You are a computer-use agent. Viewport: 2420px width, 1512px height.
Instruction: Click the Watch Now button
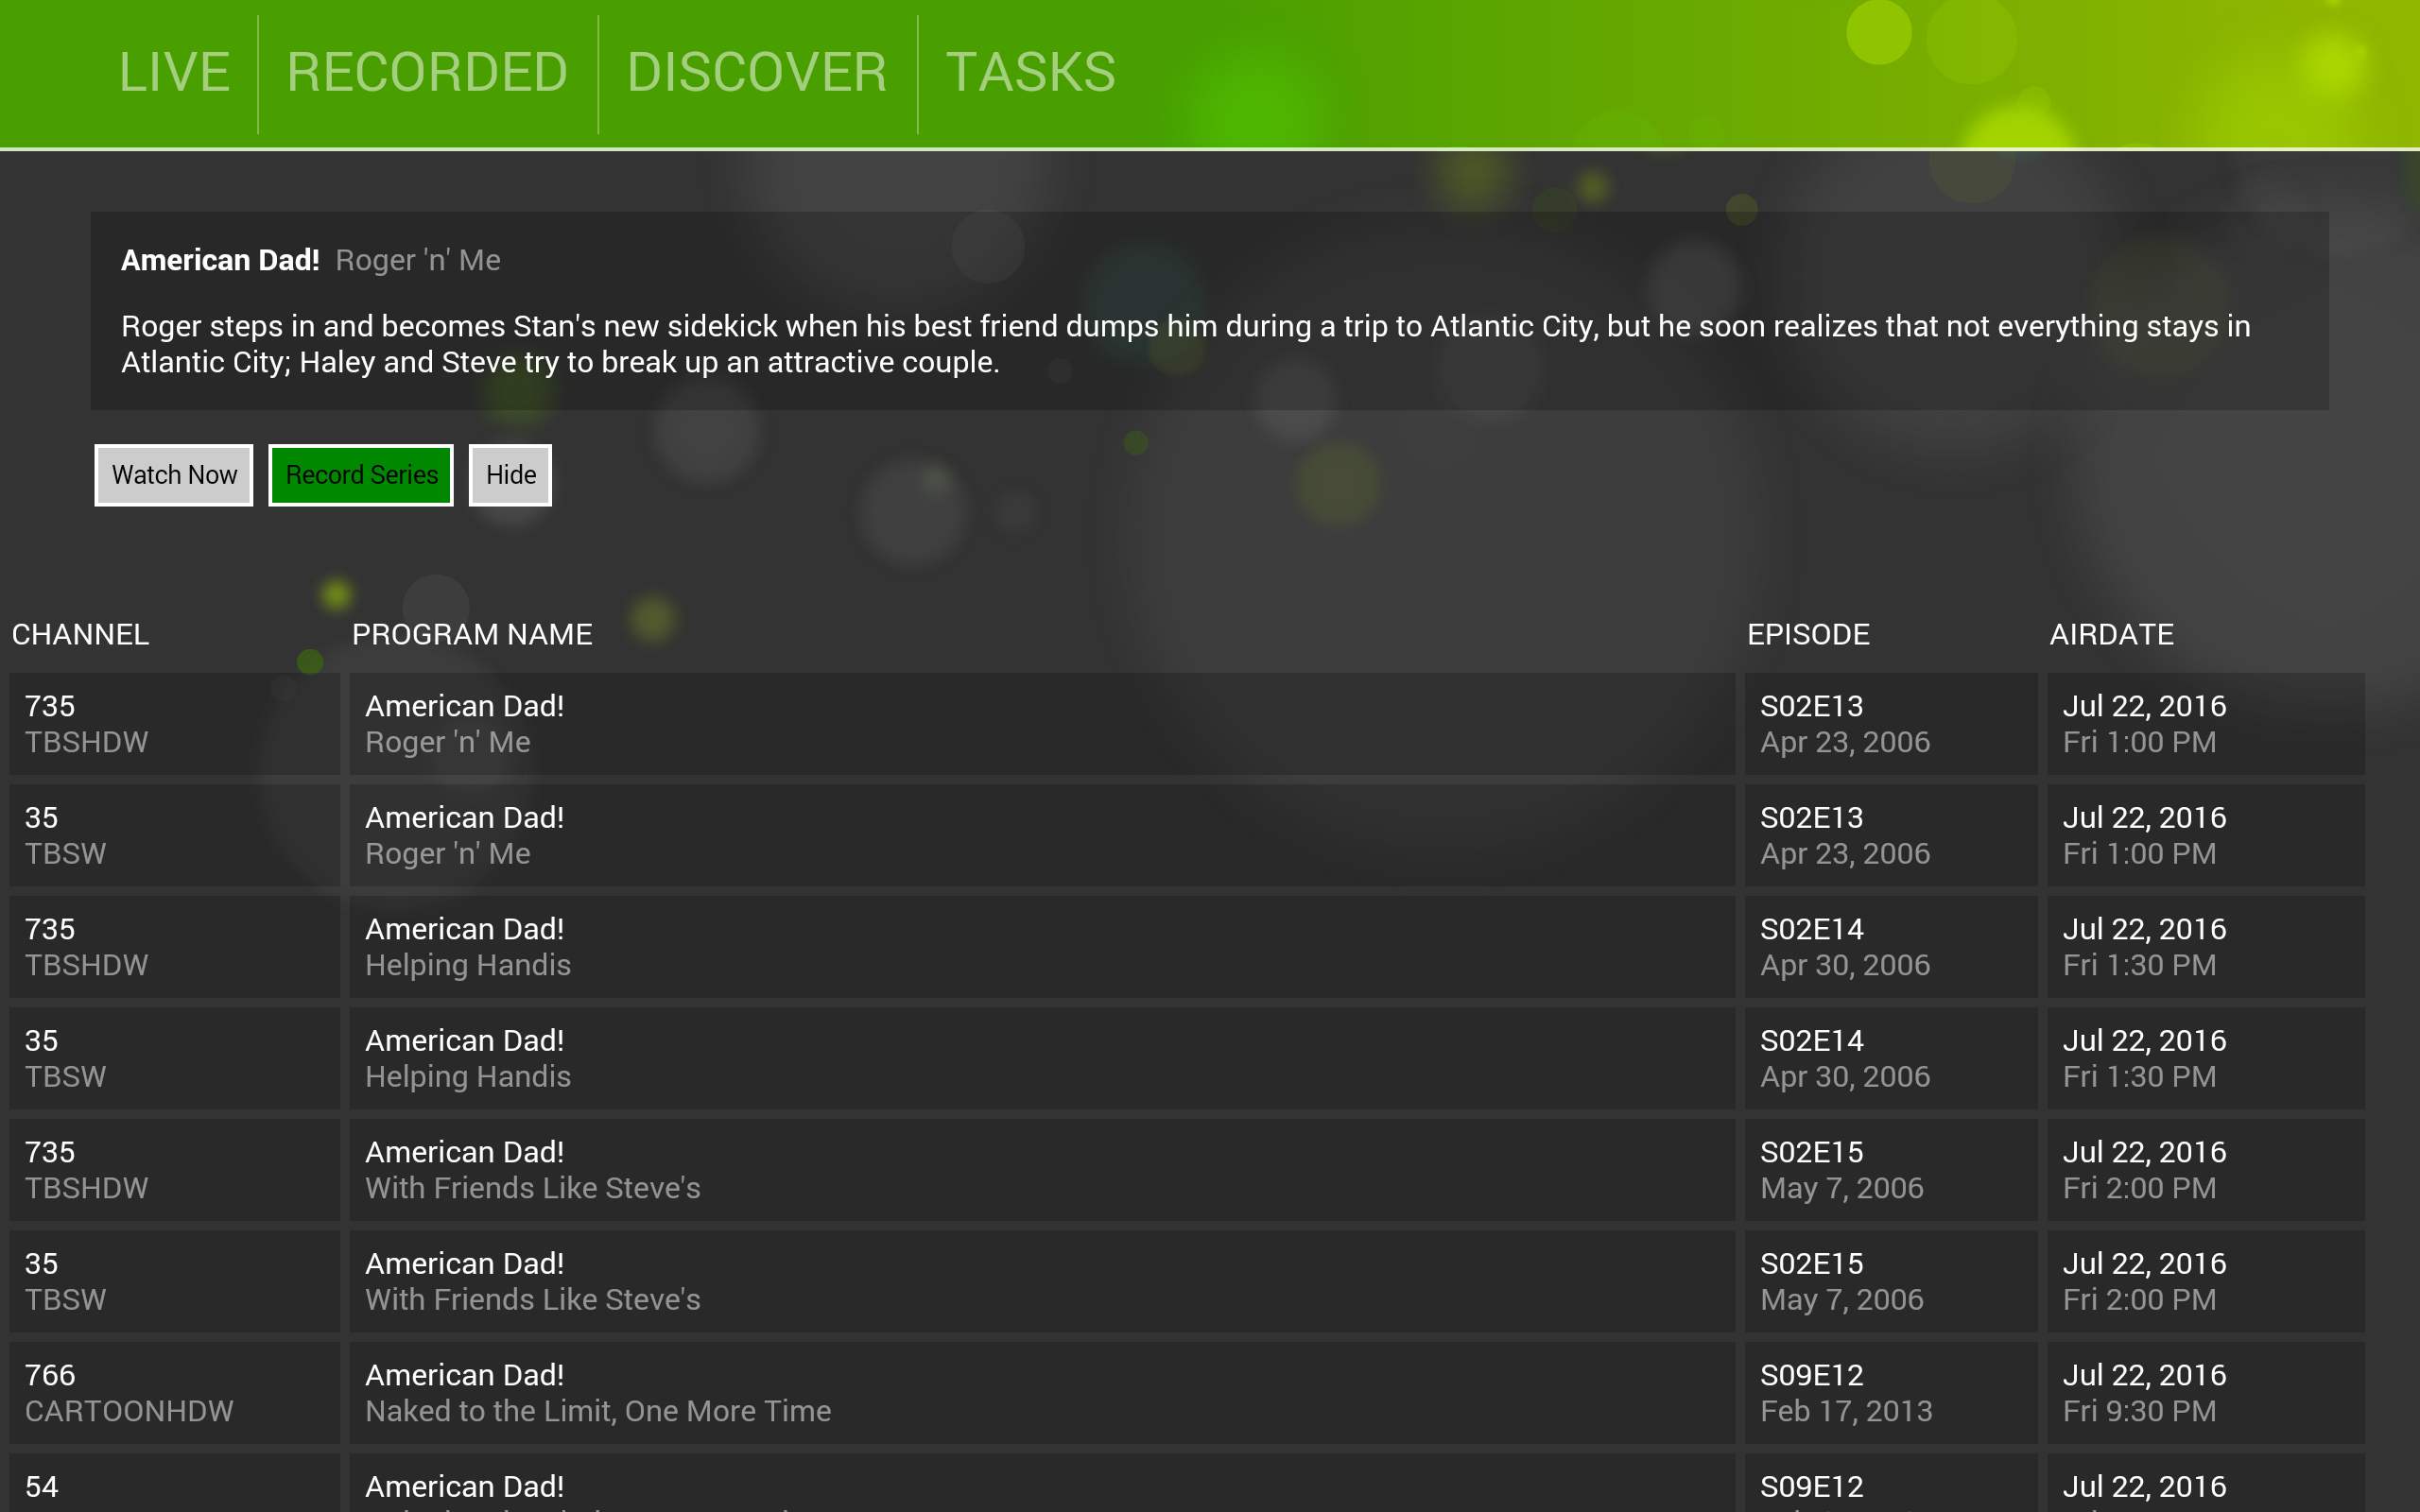(x=173, y=474)
